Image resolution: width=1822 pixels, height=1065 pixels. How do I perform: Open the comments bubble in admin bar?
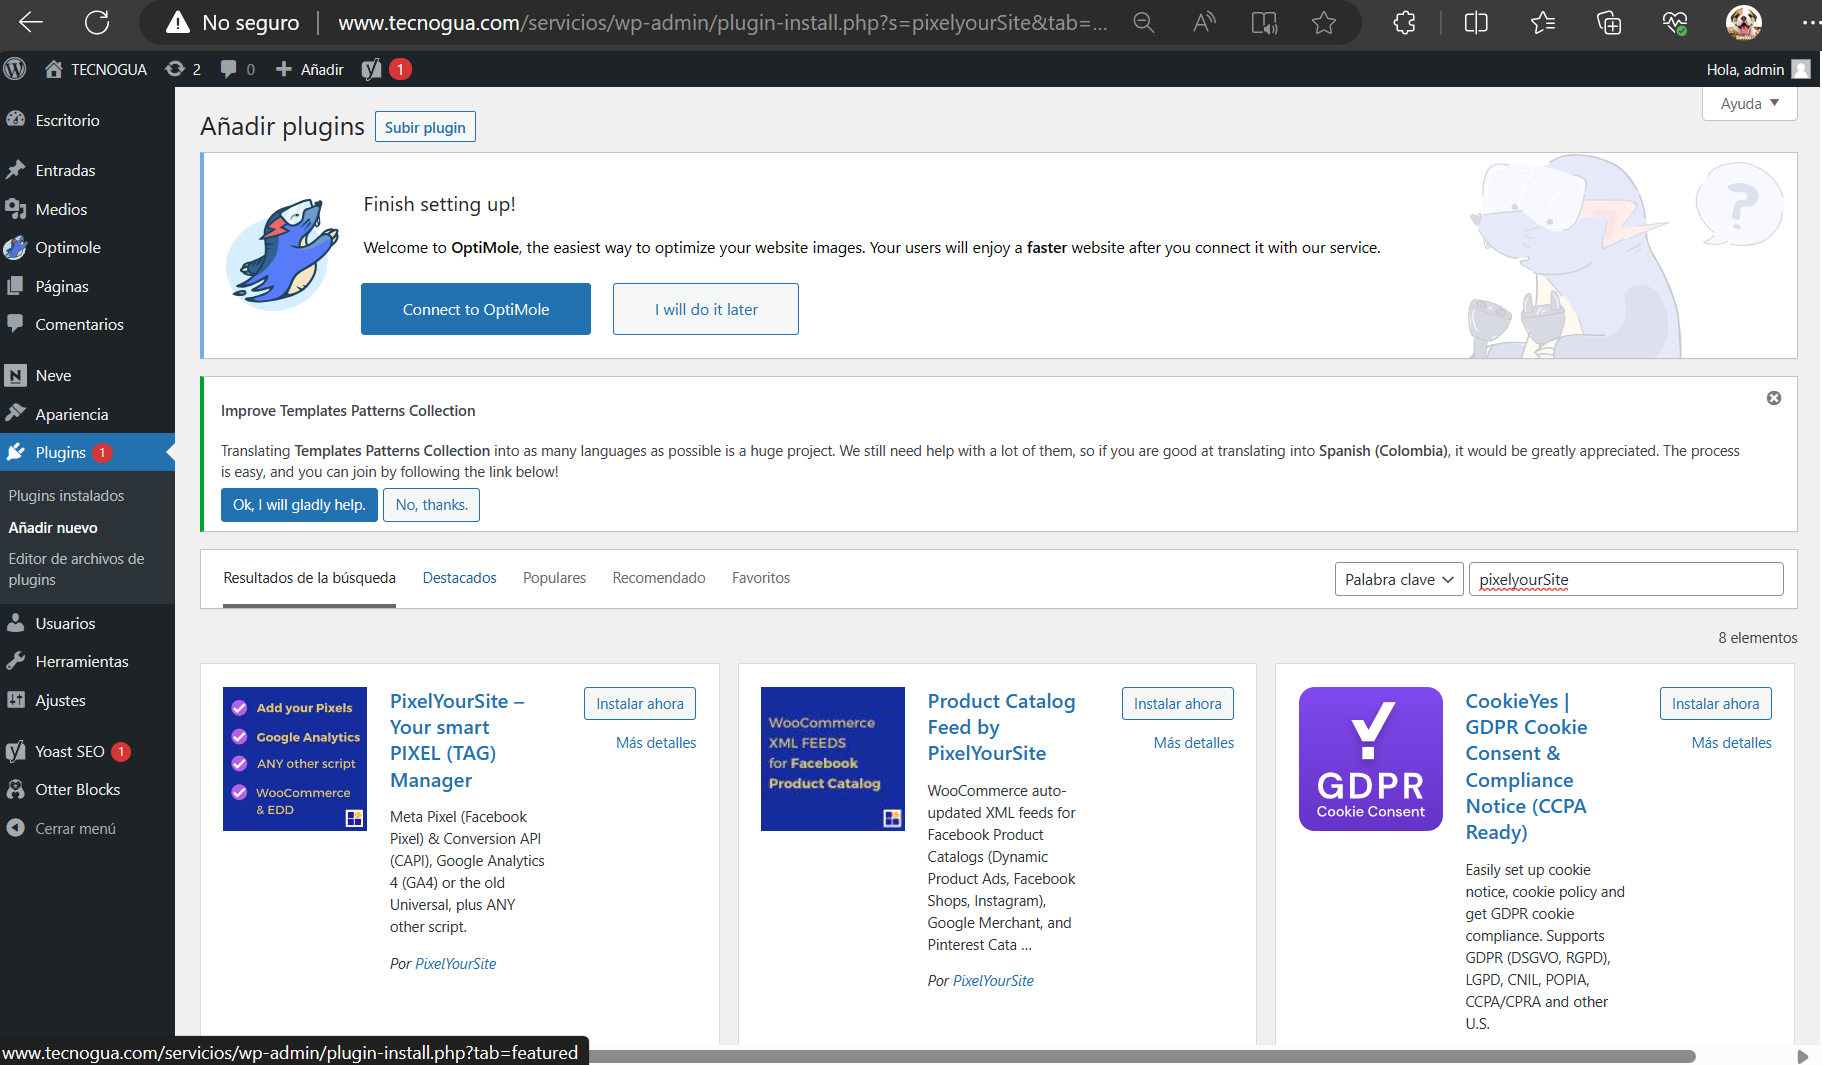pyautogui.click(x=237, y=69)
